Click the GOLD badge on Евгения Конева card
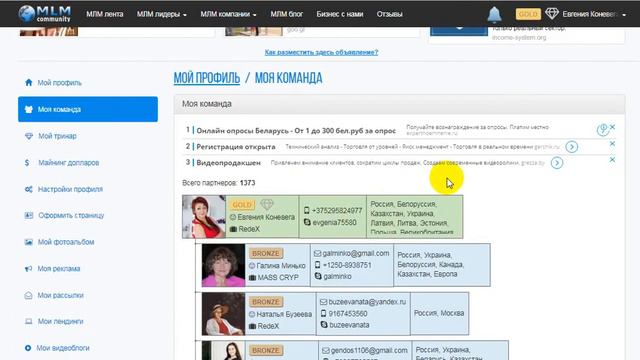The width and height of the screenshot is (640, 360). coord(242,204)
